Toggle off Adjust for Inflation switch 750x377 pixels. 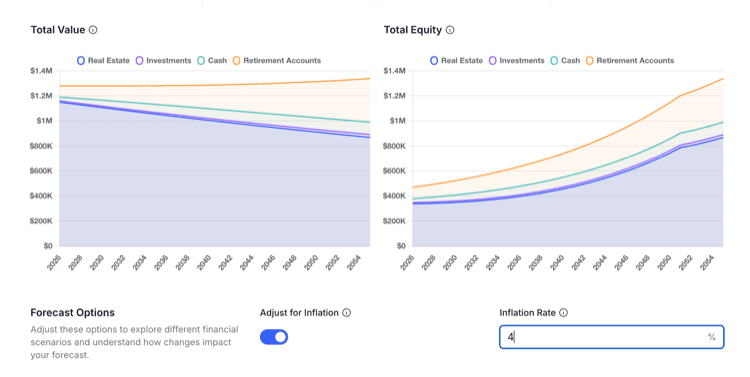(x=274, y=337)
